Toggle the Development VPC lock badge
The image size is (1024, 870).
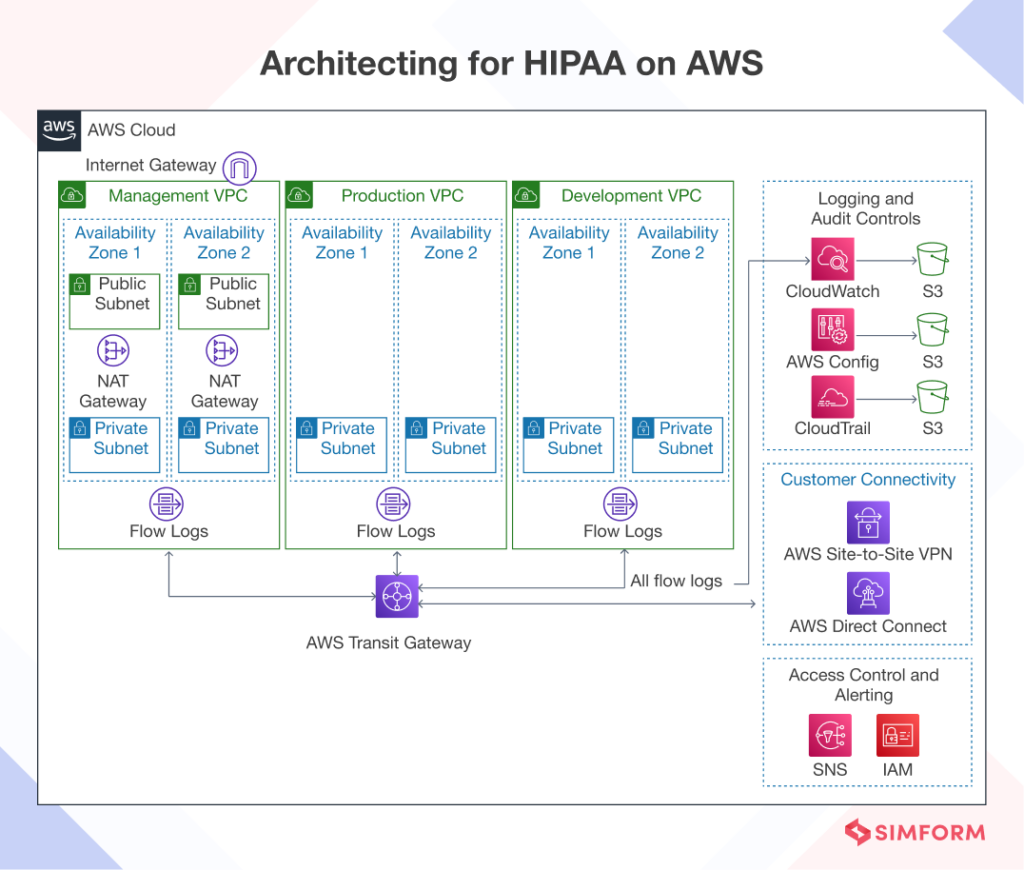[524, 194]
